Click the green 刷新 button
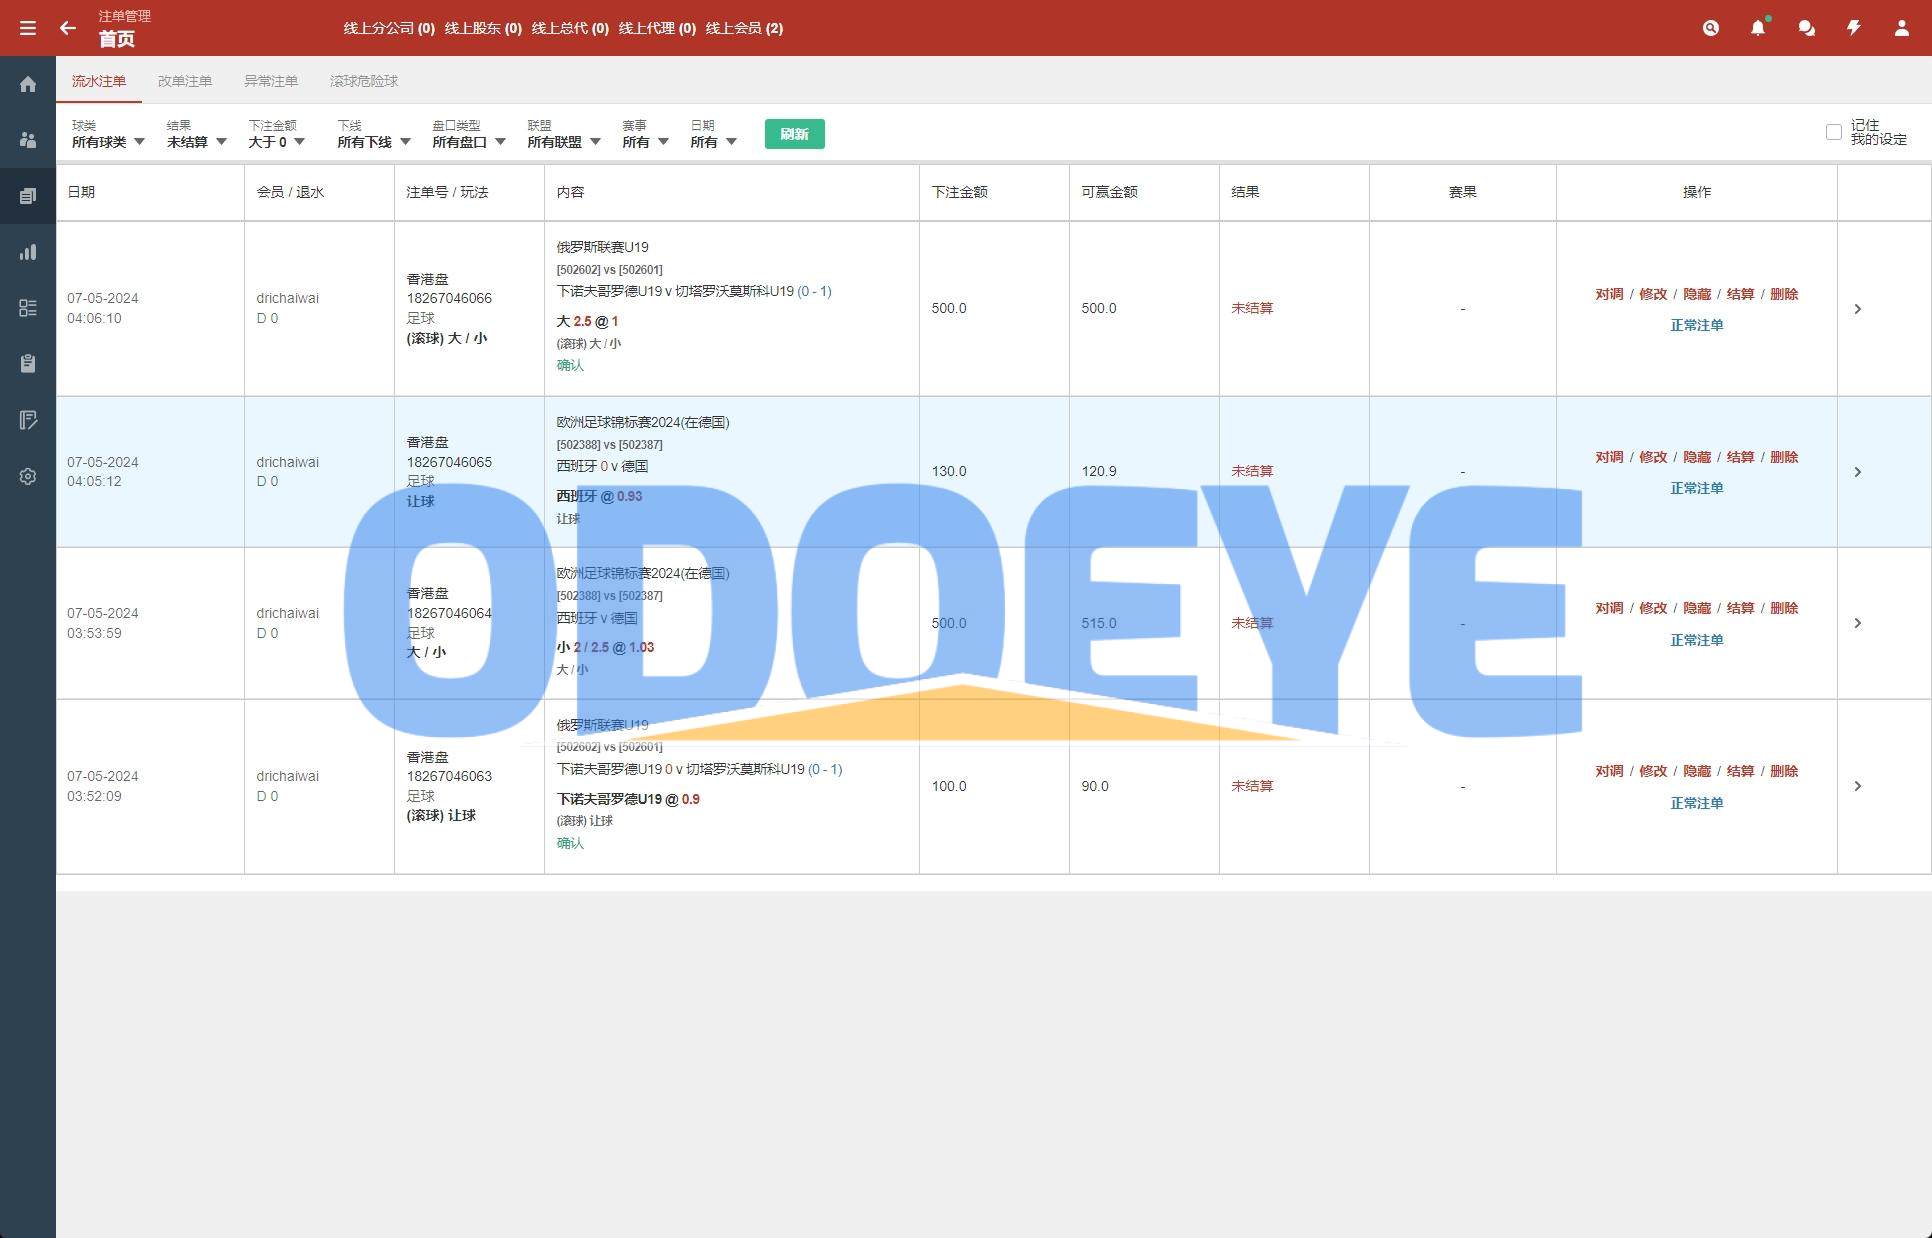Viewport: 1932px width, 1238px height. pyautogui.click(x=794, y=134)
